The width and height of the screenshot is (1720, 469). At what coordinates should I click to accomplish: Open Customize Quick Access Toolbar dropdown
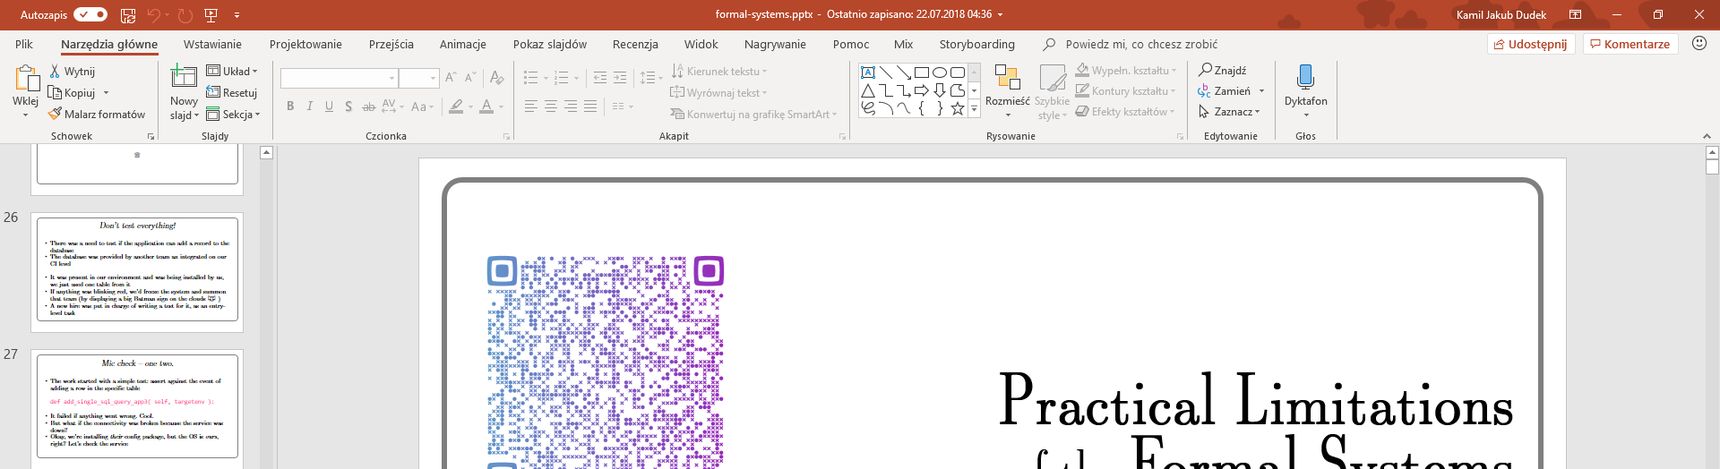[x=237, y=15]
